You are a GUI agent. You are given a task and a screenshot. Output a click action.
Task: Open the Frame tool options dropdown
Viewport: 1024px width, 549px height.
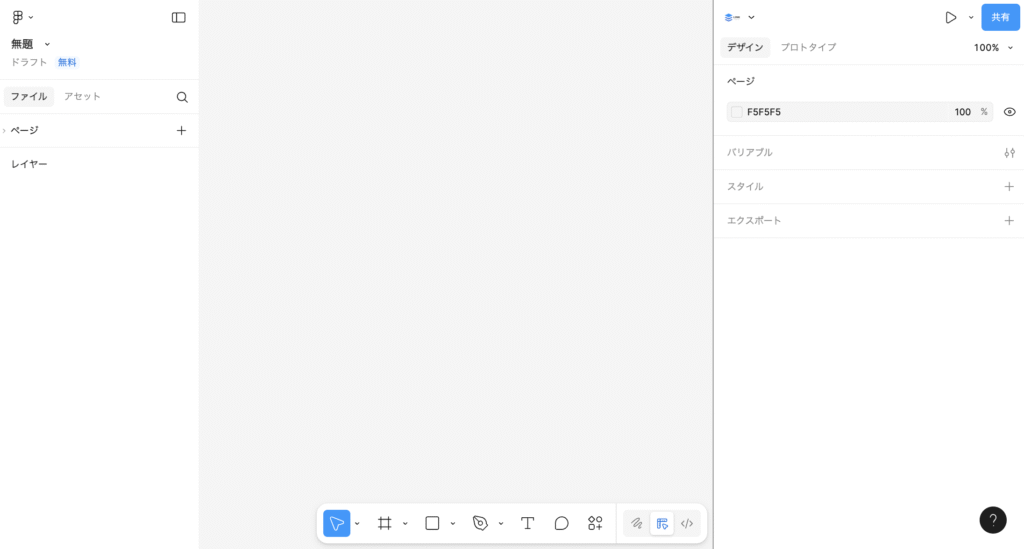(405, 524)
